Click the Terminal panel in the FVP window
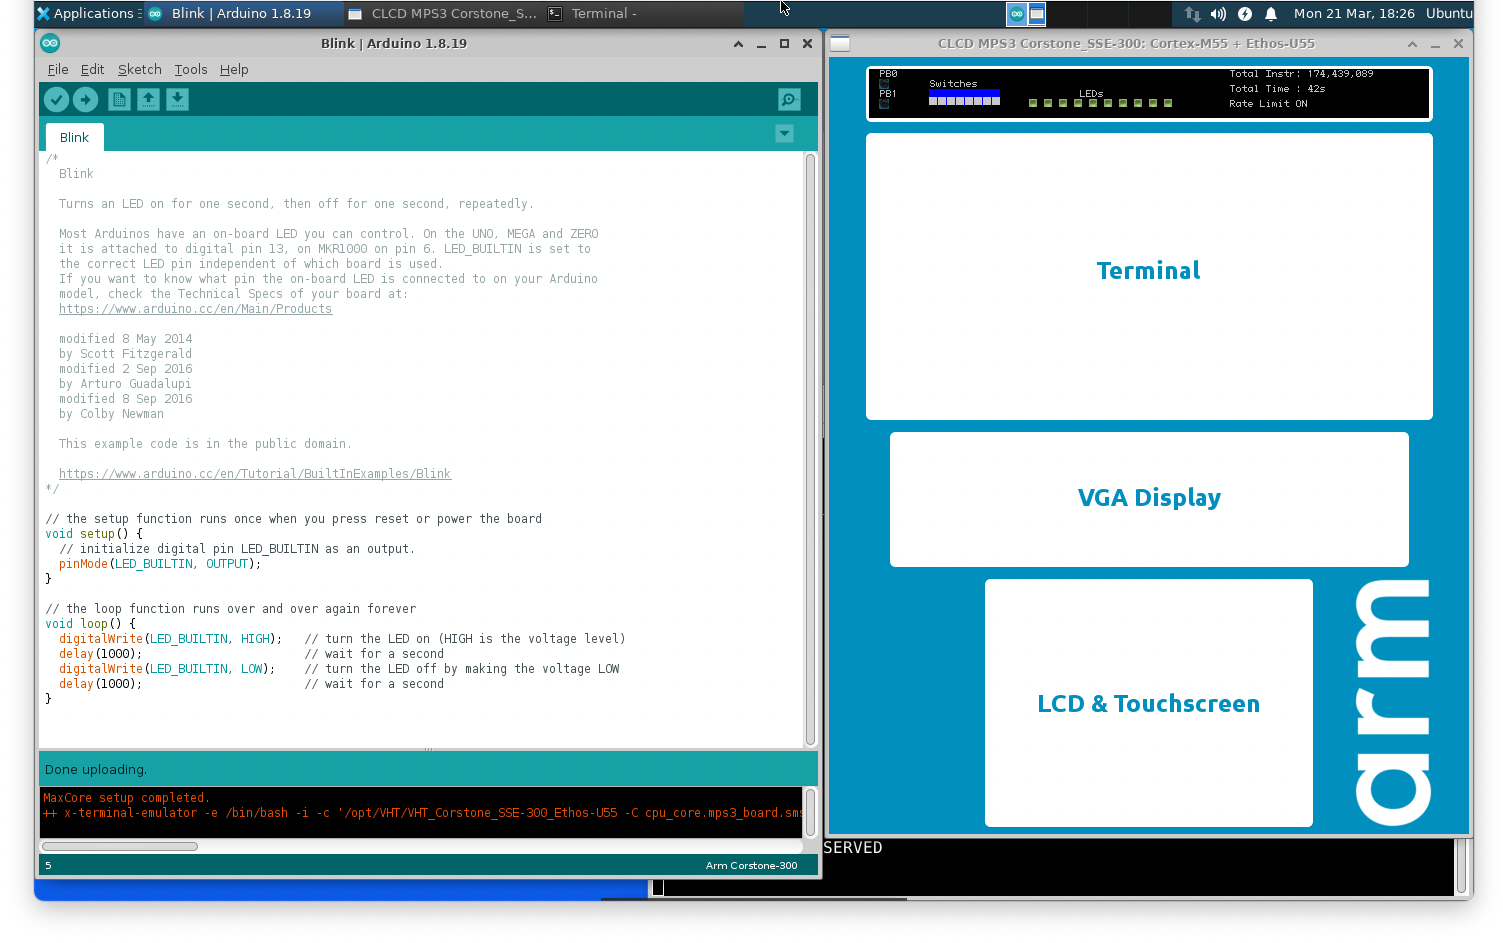The width and height of the screenshot is (1503, 943). (1149, 277)
